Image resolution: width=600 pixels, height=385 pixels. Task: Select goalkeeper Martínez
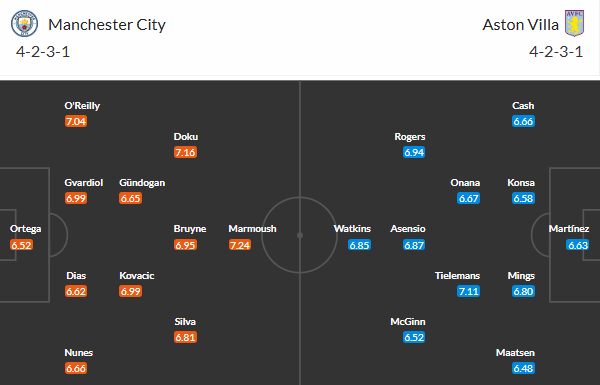click(569, 229)
